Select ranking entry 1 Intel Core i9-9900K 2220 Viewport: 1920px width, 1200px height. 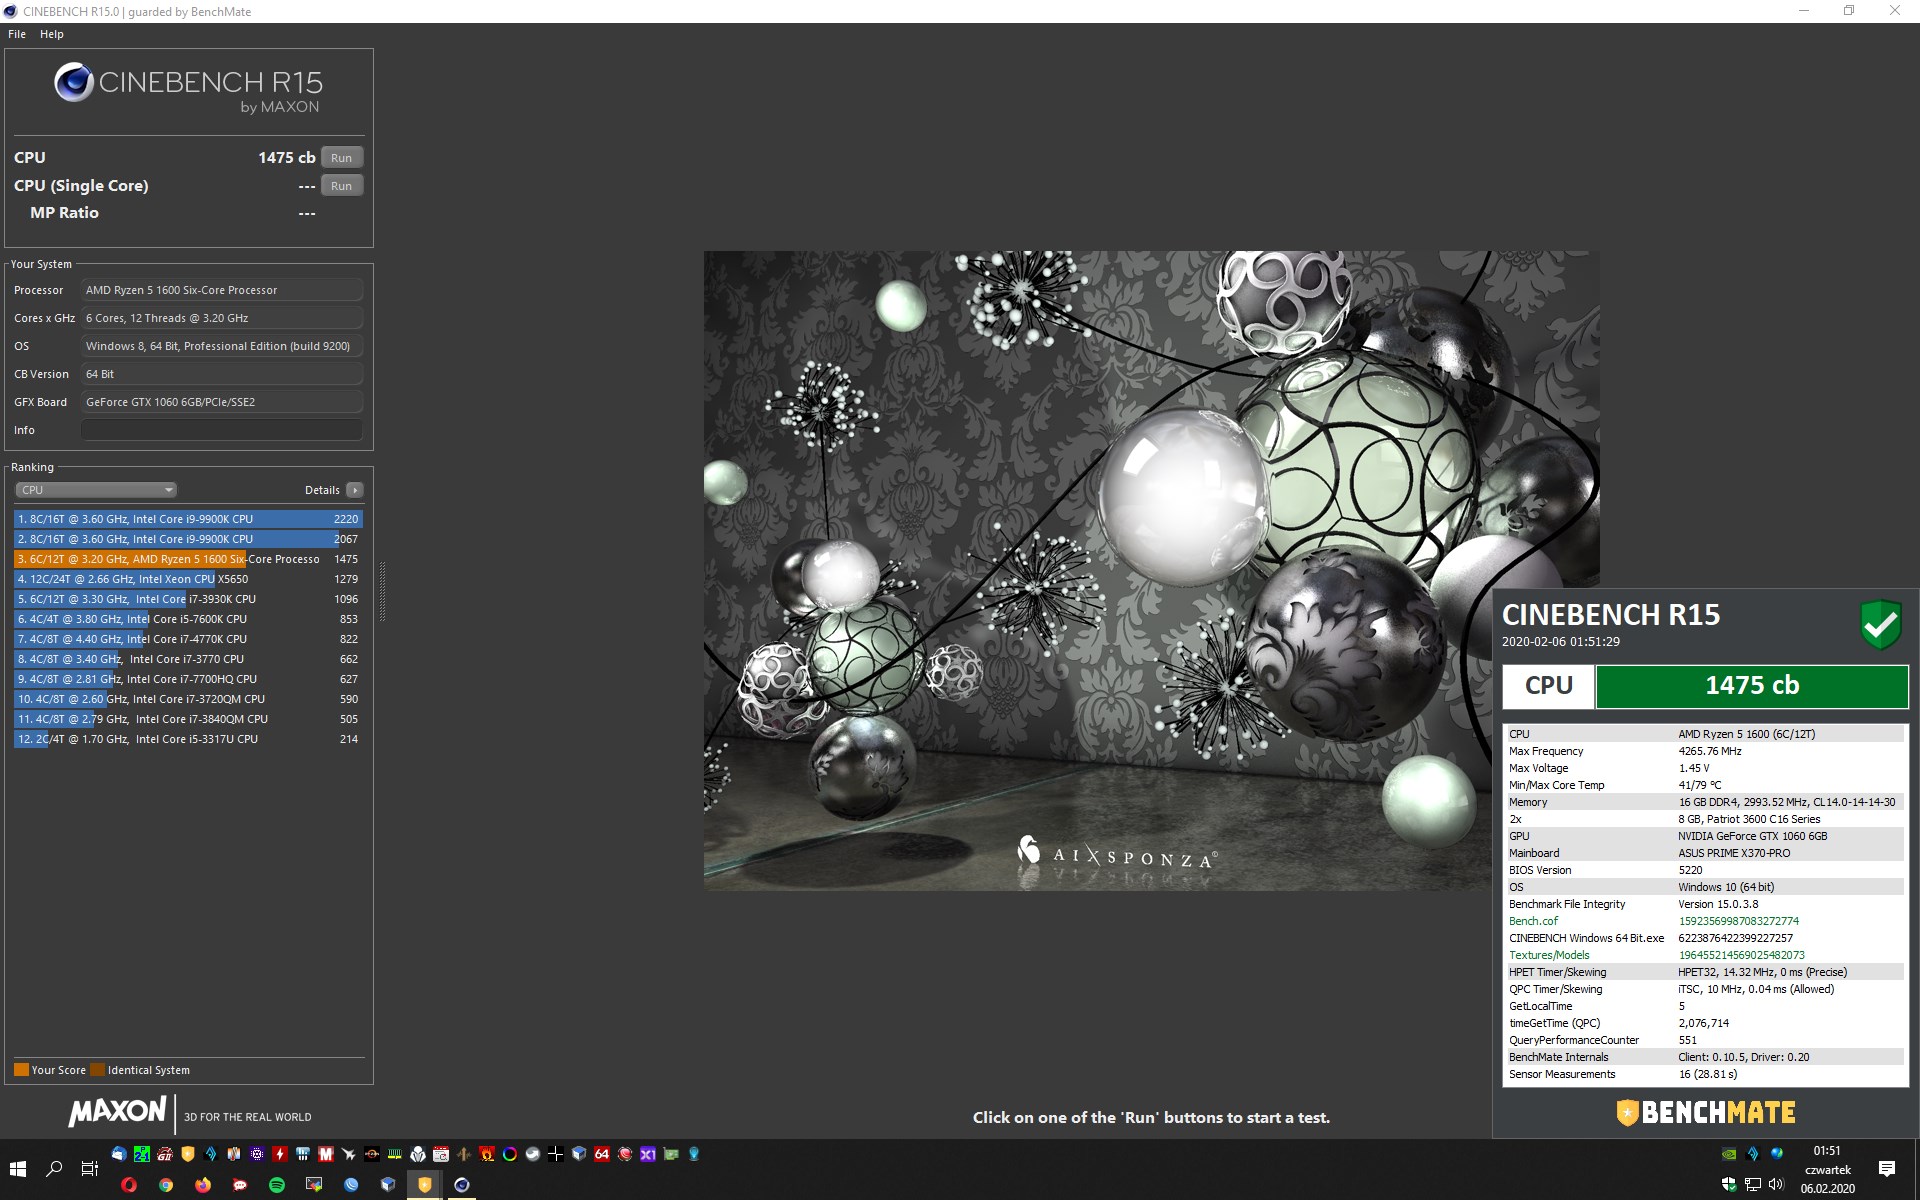click(188, 519)
